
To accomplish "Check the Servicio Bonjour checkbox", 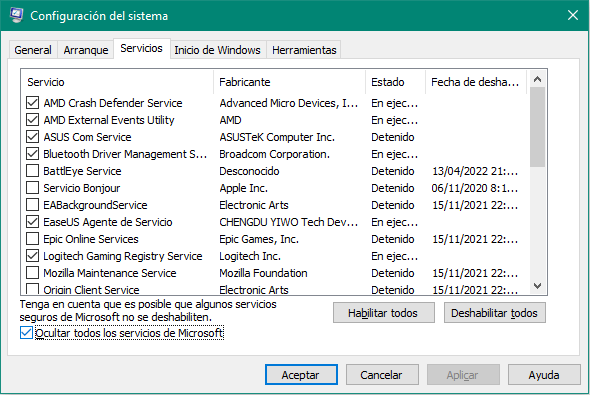I will [32, 188].
